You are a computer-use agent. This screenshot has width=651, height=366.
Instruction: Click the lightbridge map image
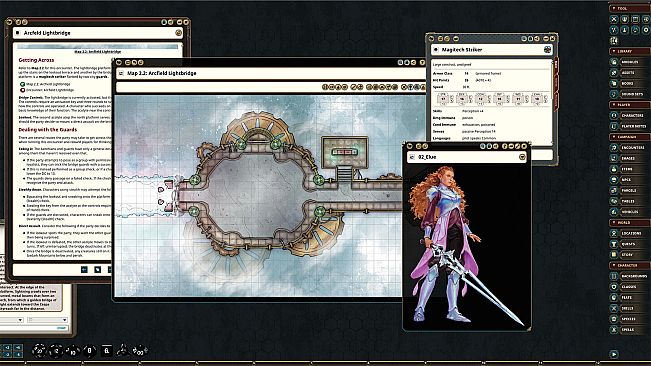258,196
